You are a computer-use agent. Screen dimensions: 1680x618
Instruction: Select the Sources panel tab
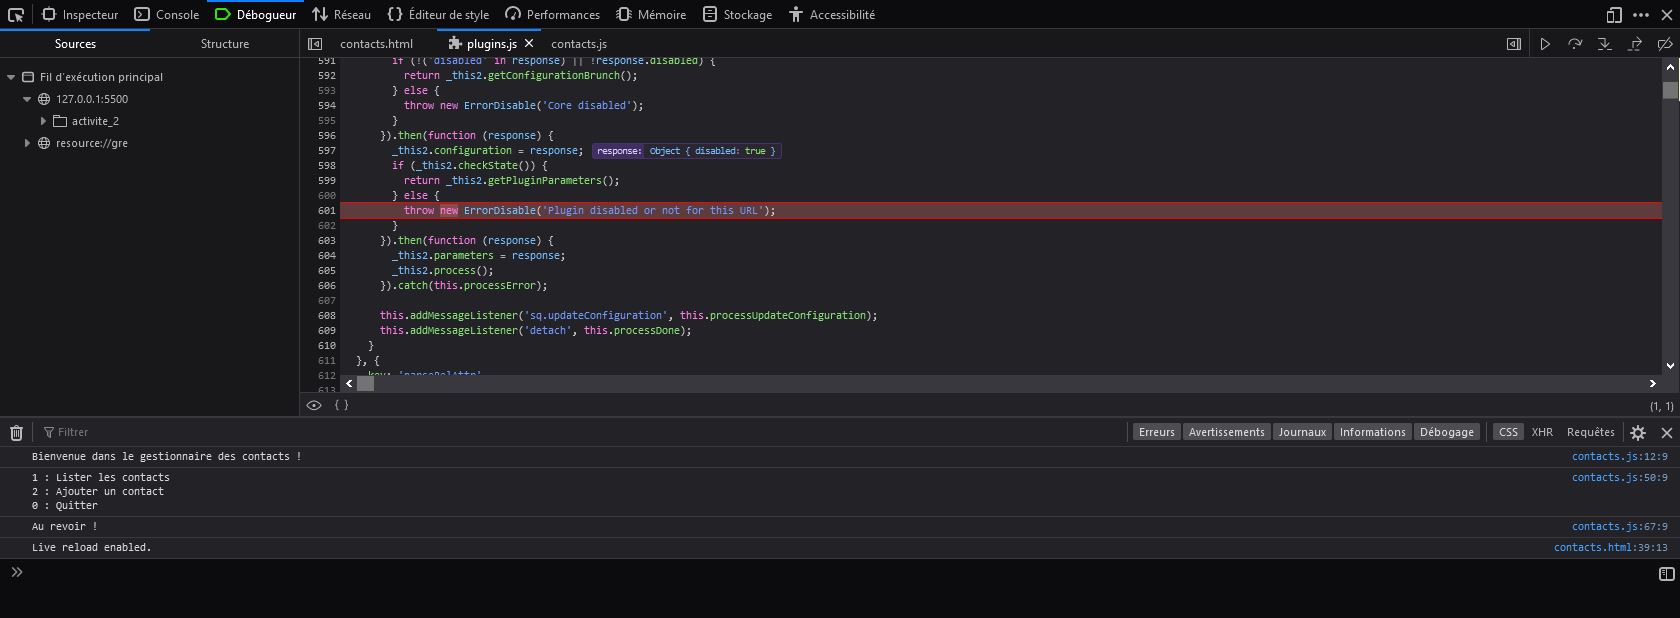tap(75, 44)
